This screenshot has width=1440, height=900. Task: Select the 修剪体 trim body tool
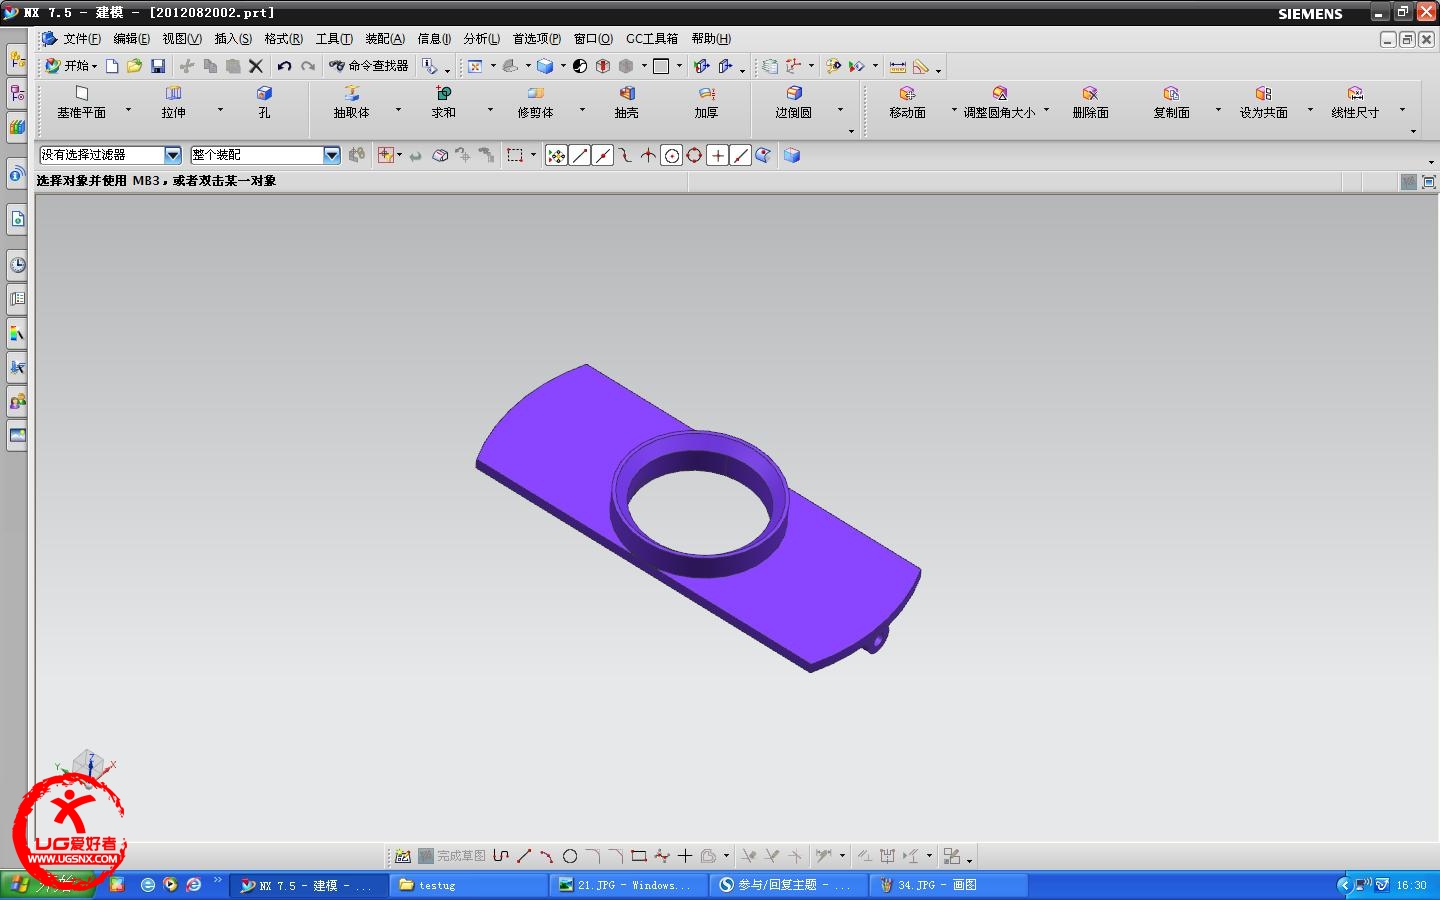535,103
